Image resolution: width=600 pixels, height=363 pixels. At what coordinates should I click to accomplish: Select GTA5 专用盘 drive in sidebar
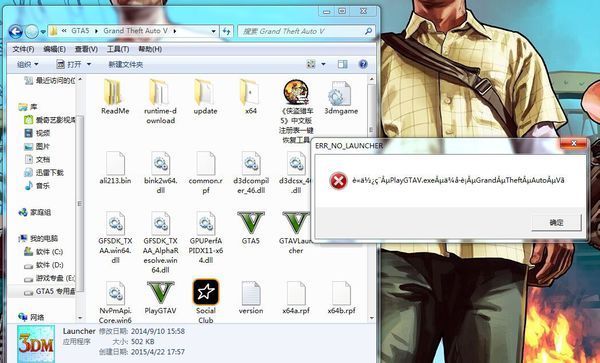[50, 291]
